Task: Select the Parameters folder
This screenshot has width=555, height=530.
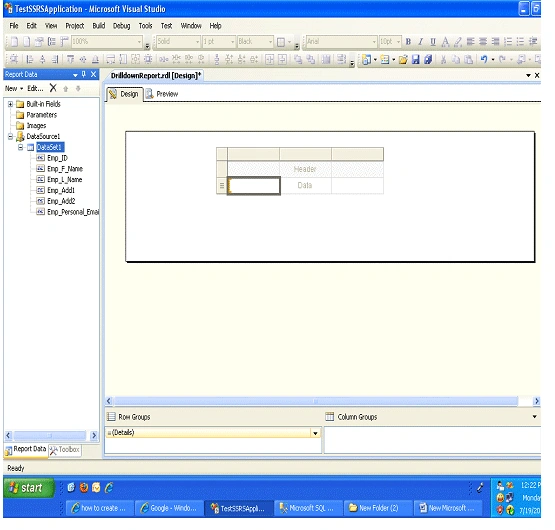Action: (x=41, y=115)
